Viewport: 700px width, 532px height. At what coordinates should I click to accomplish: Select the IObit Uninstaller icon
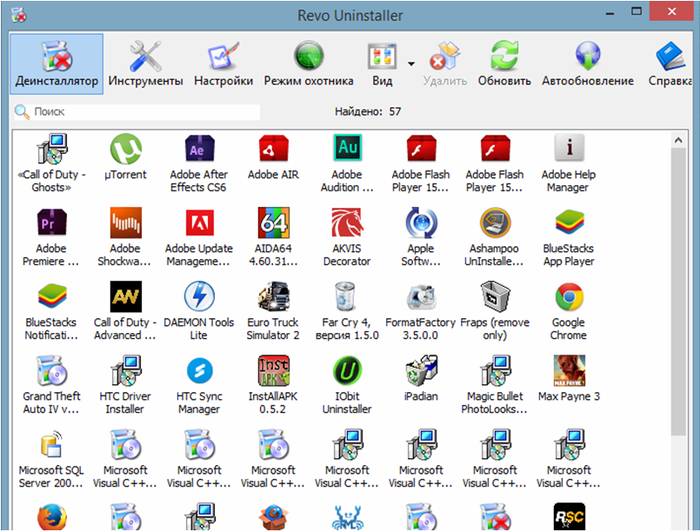(x=346, y=371)
